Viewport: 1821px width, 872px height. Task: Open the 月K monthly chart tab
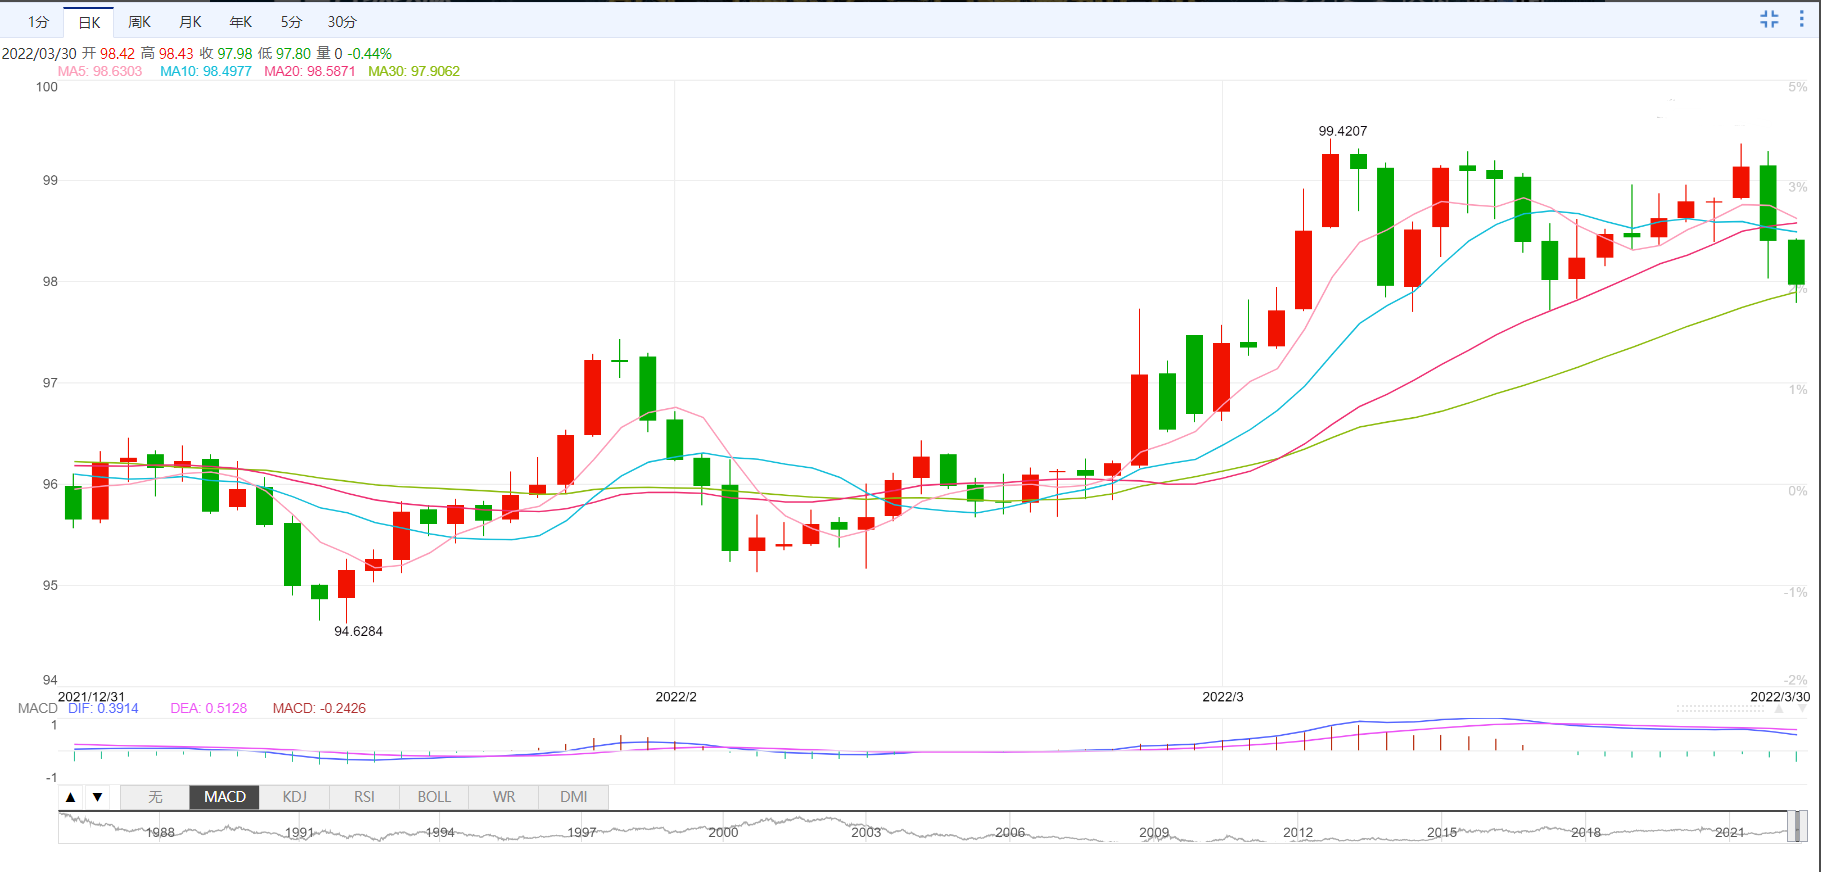click(x=190, y=22)
